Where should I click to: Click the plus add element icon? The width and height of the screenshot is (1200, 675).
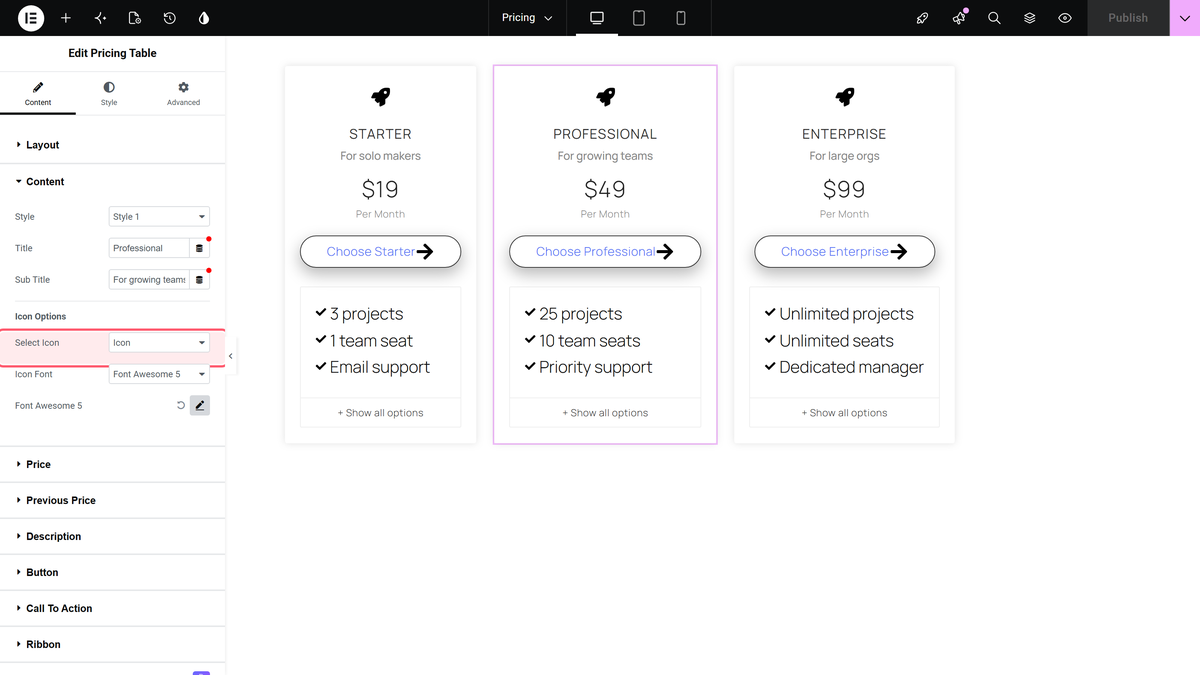pyautogui.click(x=66, y=18)
